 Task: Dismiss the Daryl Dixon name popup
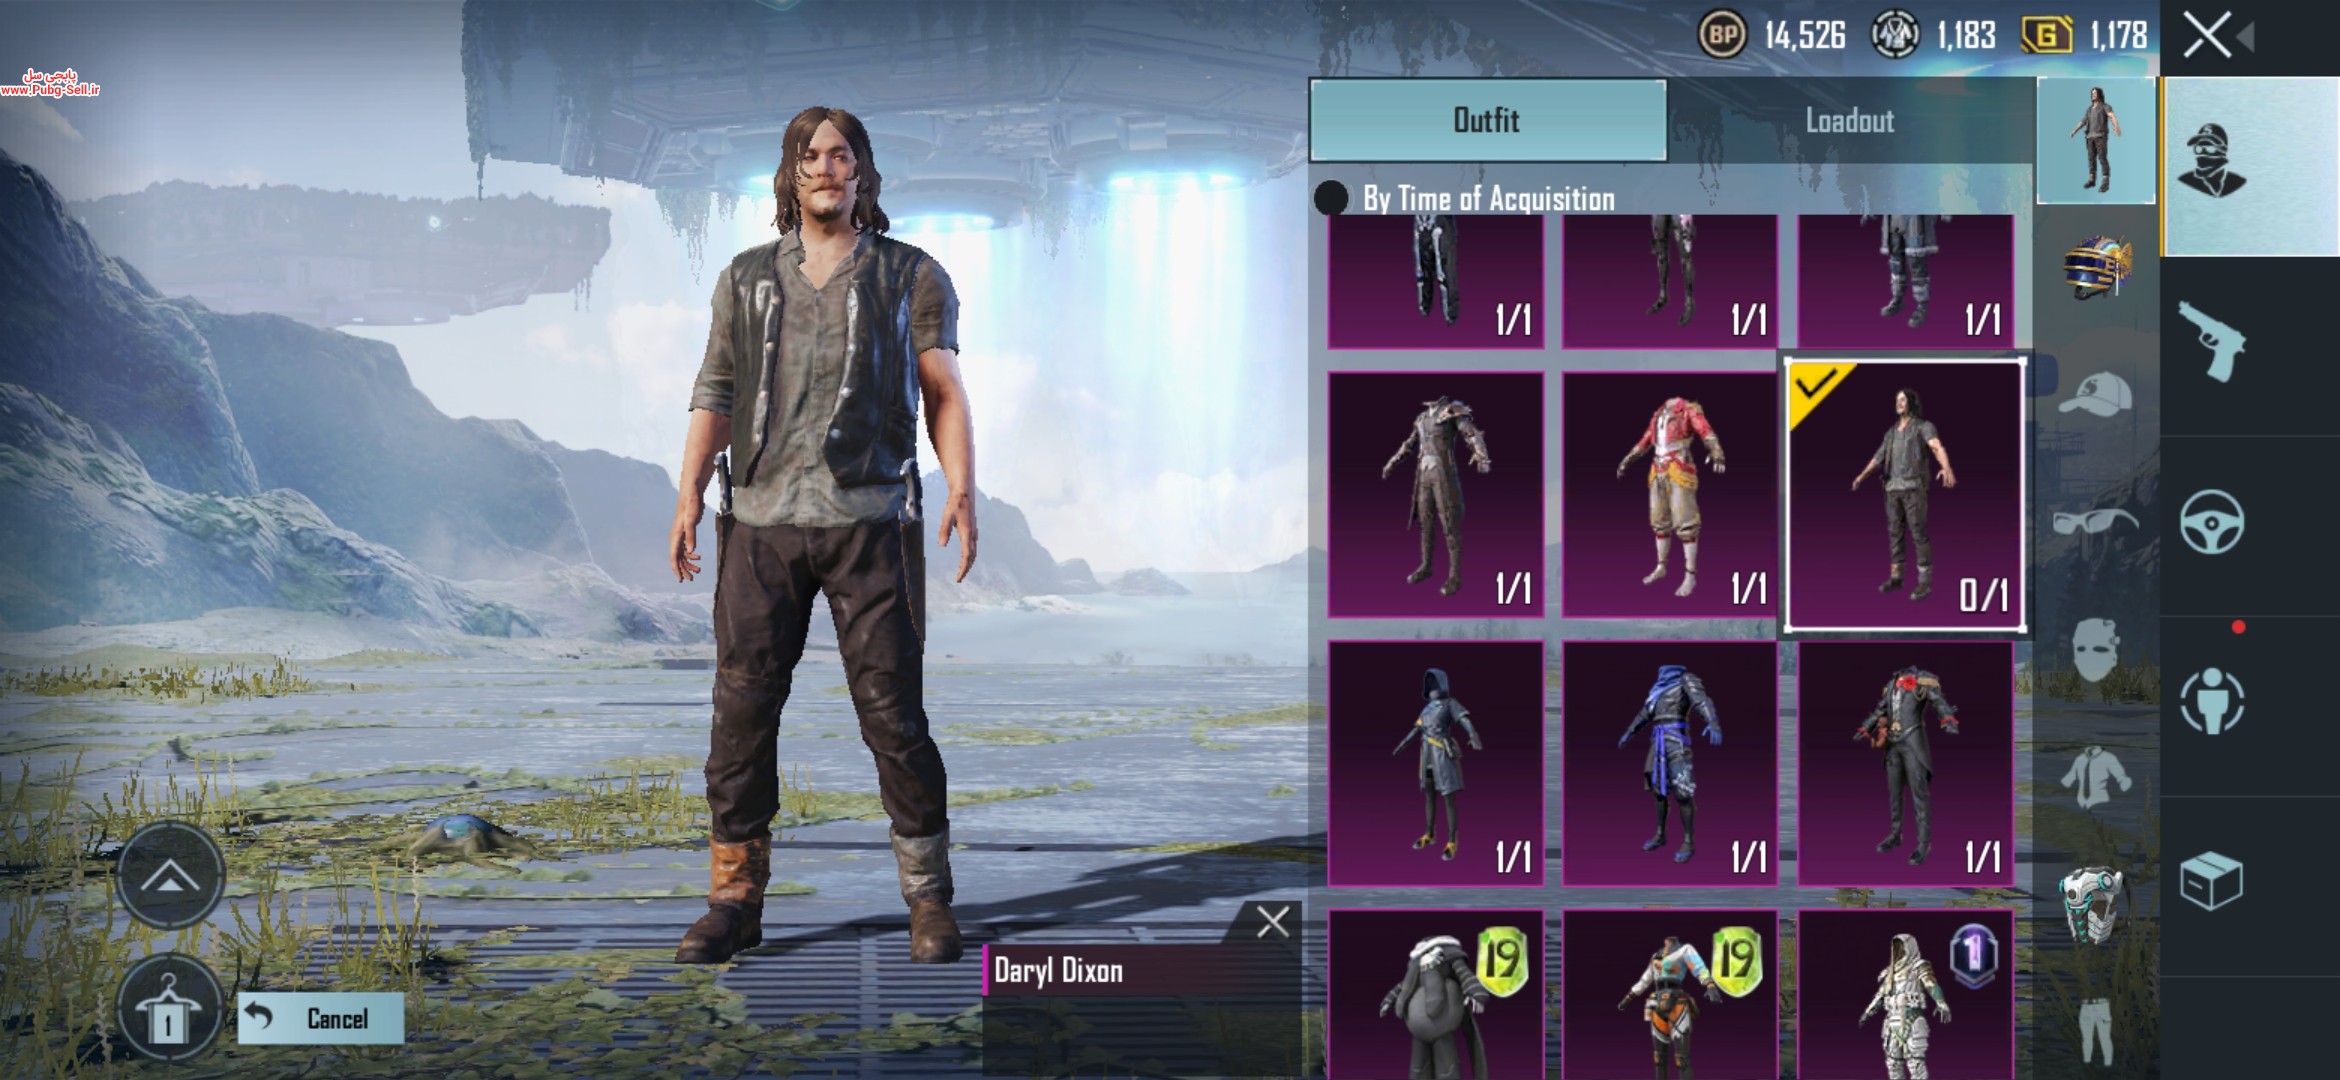1272,921
